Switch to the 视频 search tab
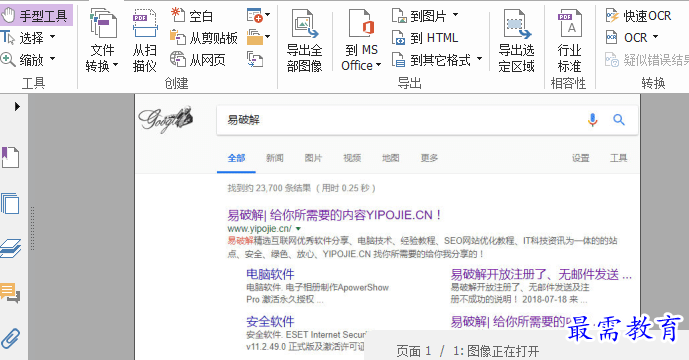 pos(352,158)
